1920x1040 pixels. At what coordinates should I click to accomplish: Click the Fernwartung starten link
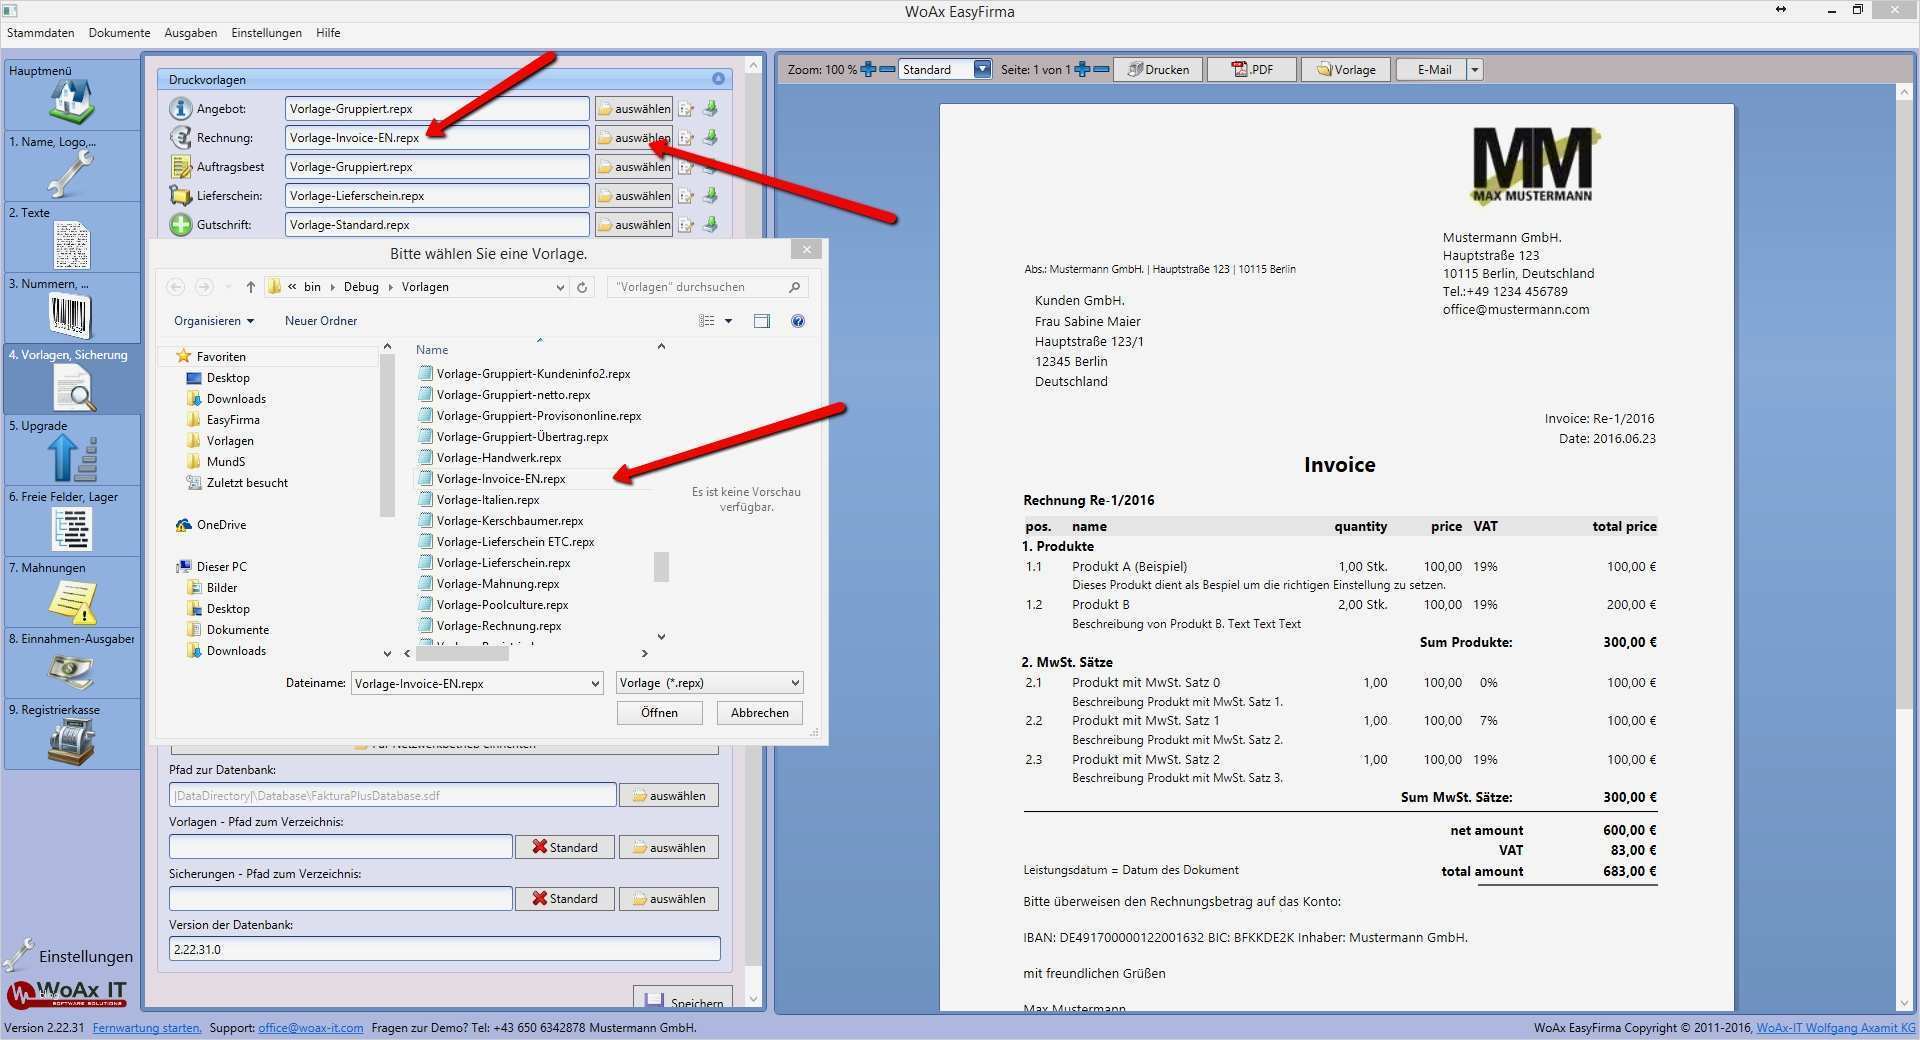[147, 1028]
